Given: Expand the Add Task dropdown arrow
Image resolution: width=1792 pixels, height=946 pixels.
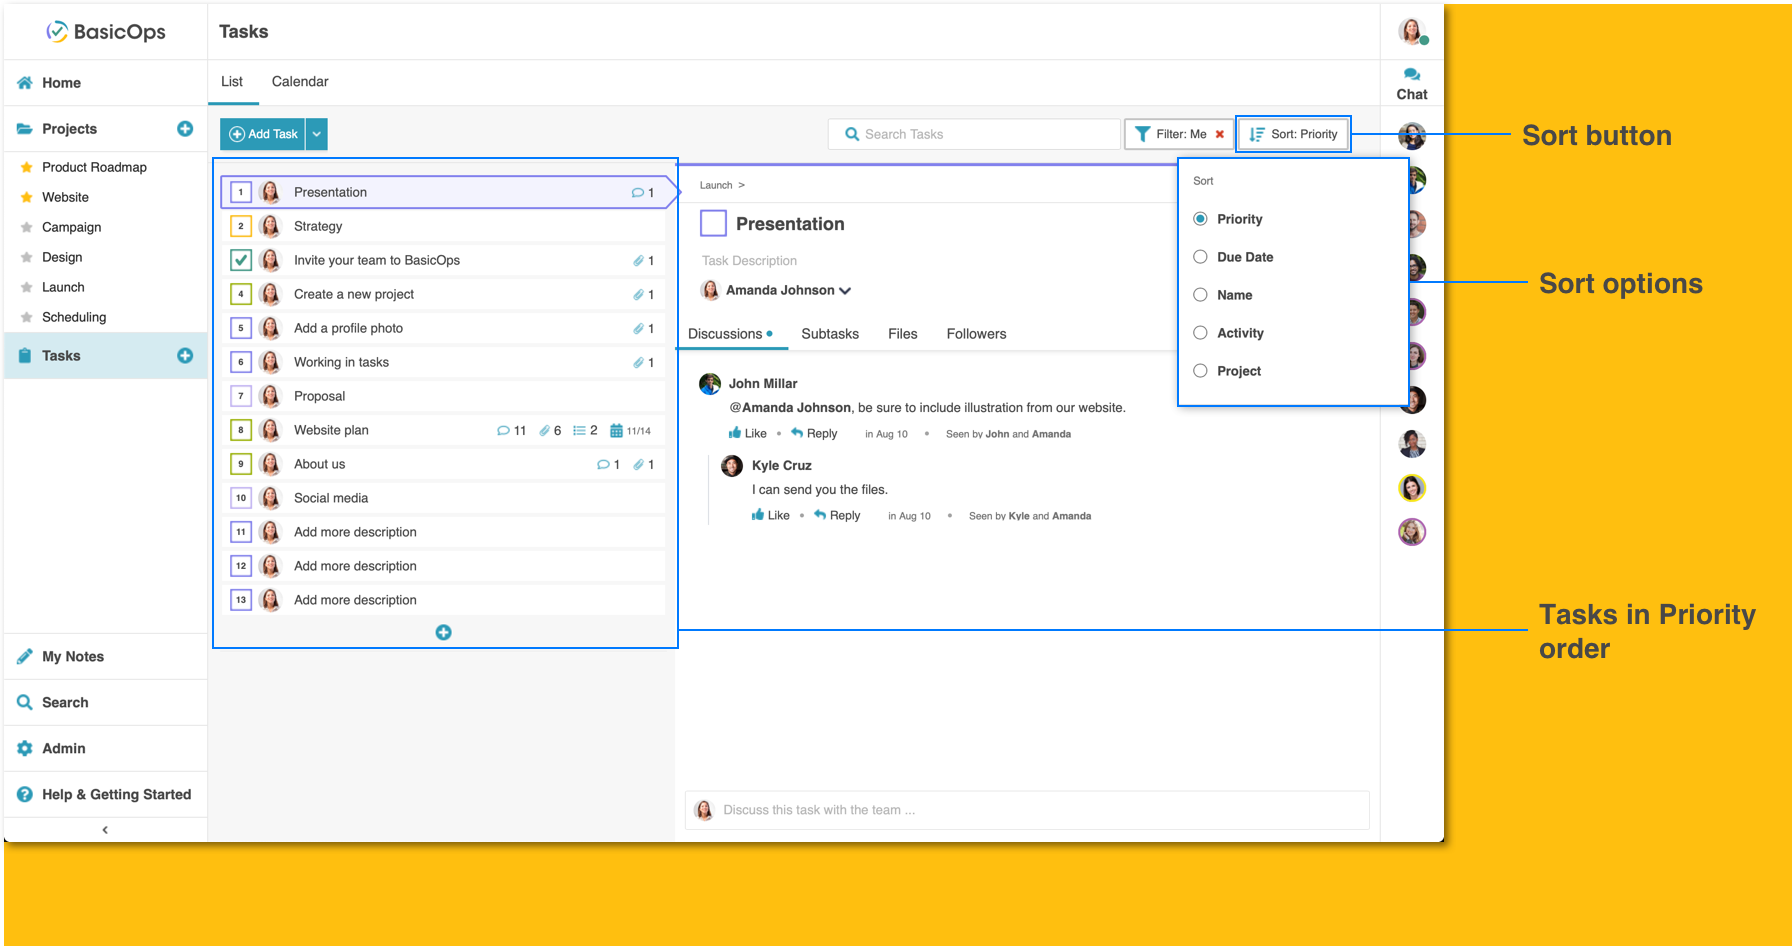Looking at the screenshot, I should (317, 134).
